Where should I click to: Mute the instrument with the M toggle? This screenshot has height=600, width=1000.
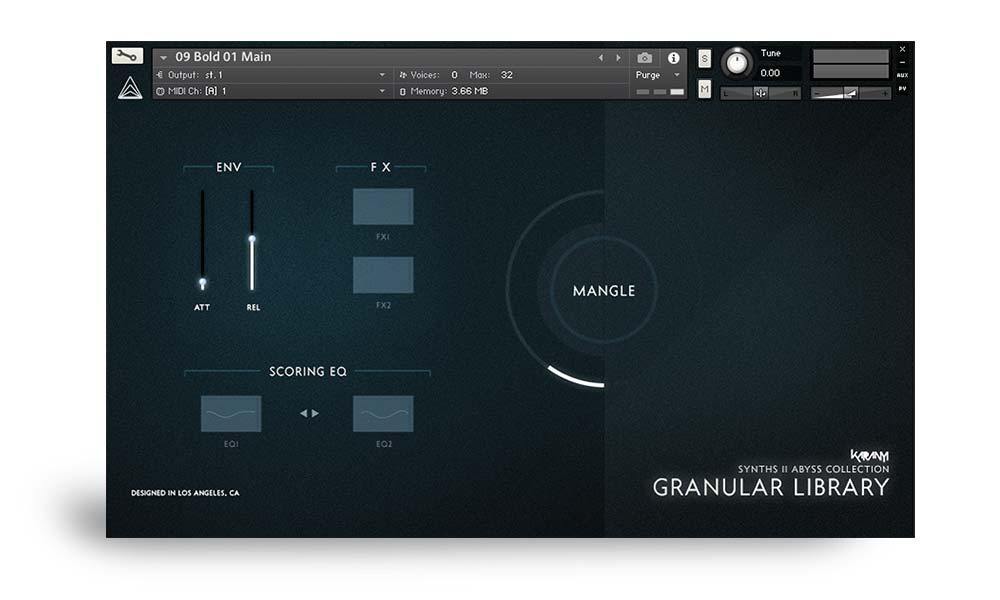point(705,87)
